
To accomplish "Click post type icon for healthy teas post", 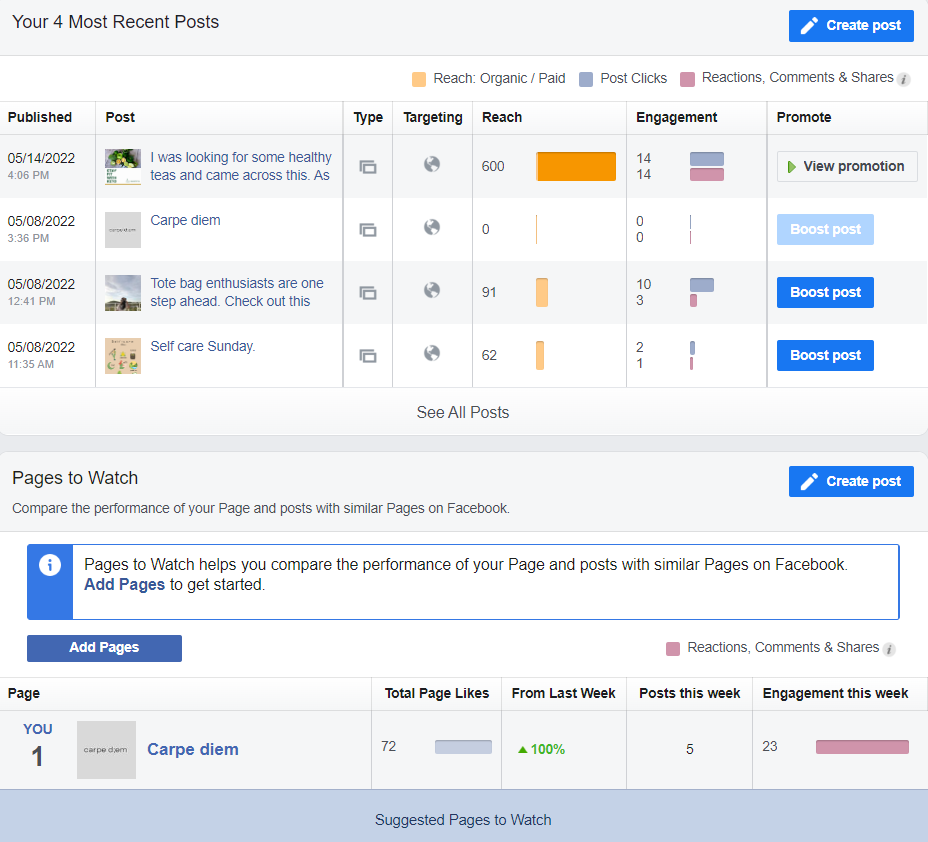I will pyautogui.click(x=368, y=167).
